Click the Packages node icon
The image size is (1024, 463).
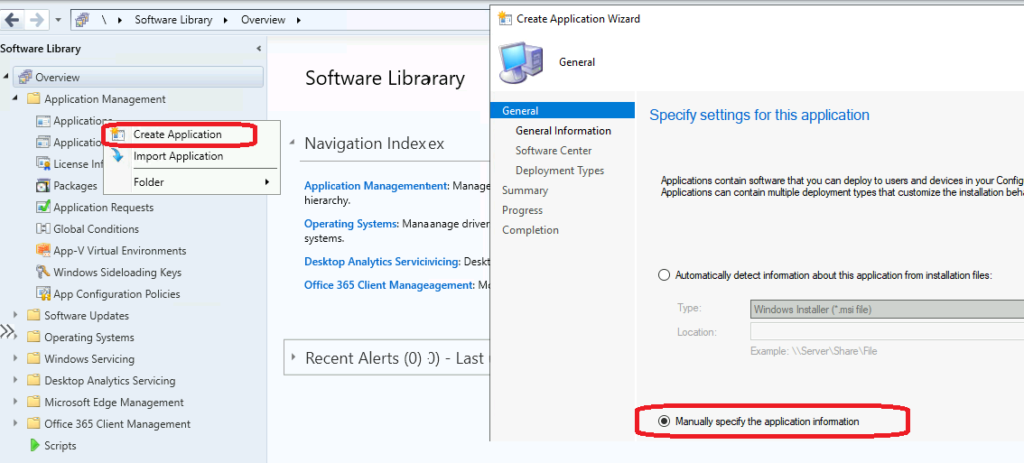(x=43, y=185)
